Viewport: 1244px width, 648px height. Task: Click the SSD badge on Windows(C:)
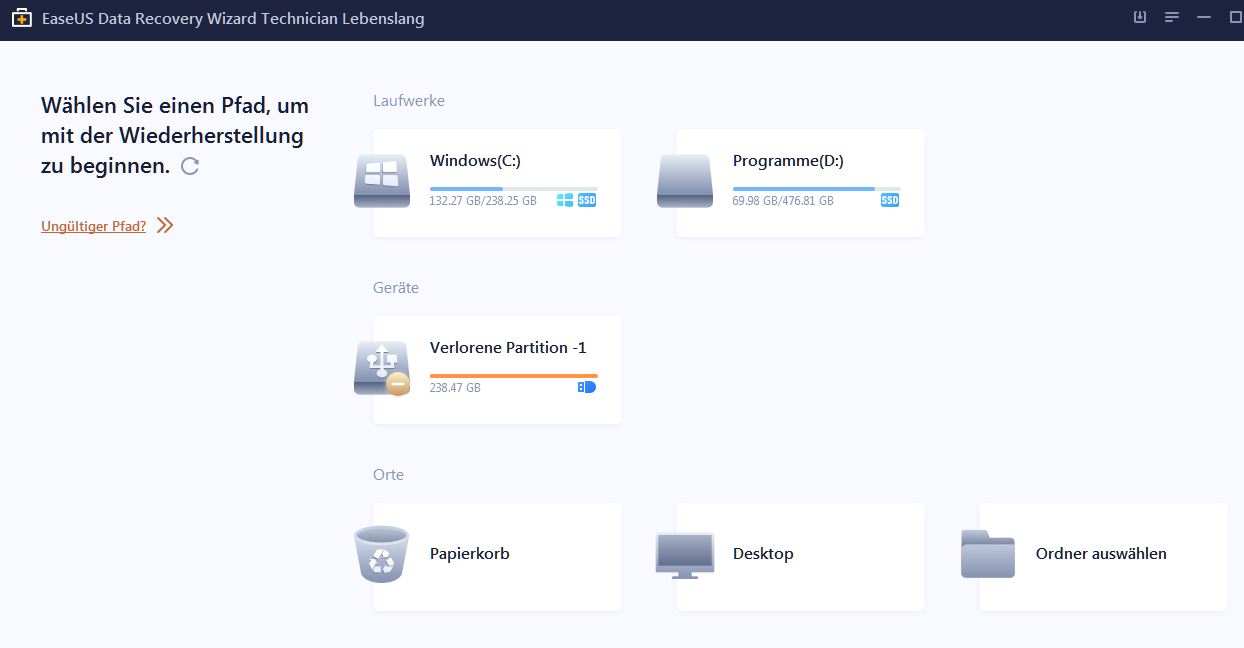587,200
